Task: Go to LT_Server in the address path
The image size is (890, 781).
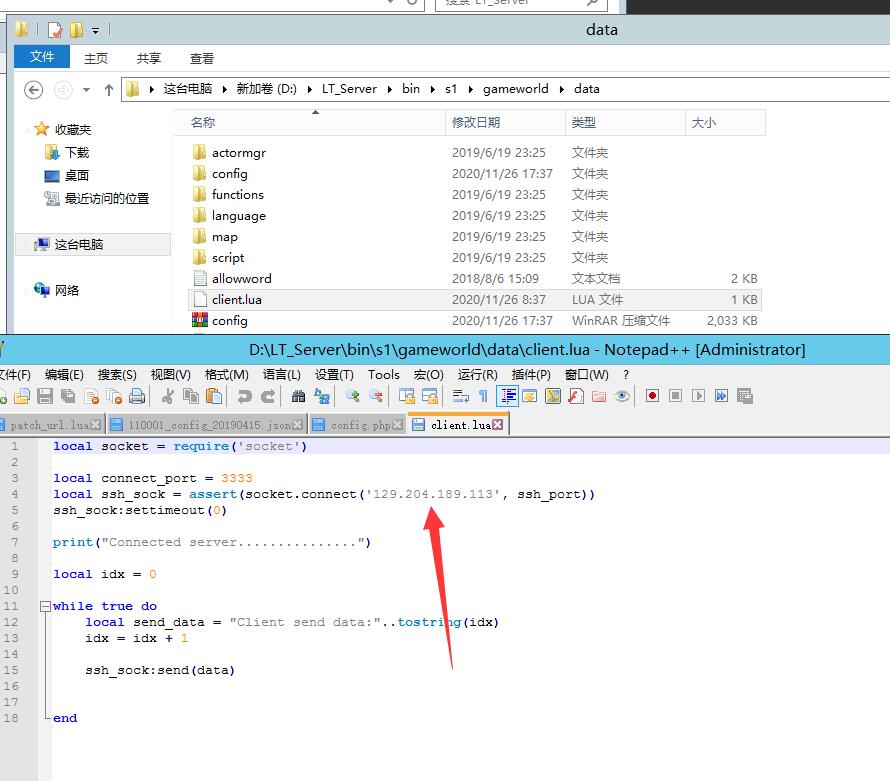Action: coord(349,88)
